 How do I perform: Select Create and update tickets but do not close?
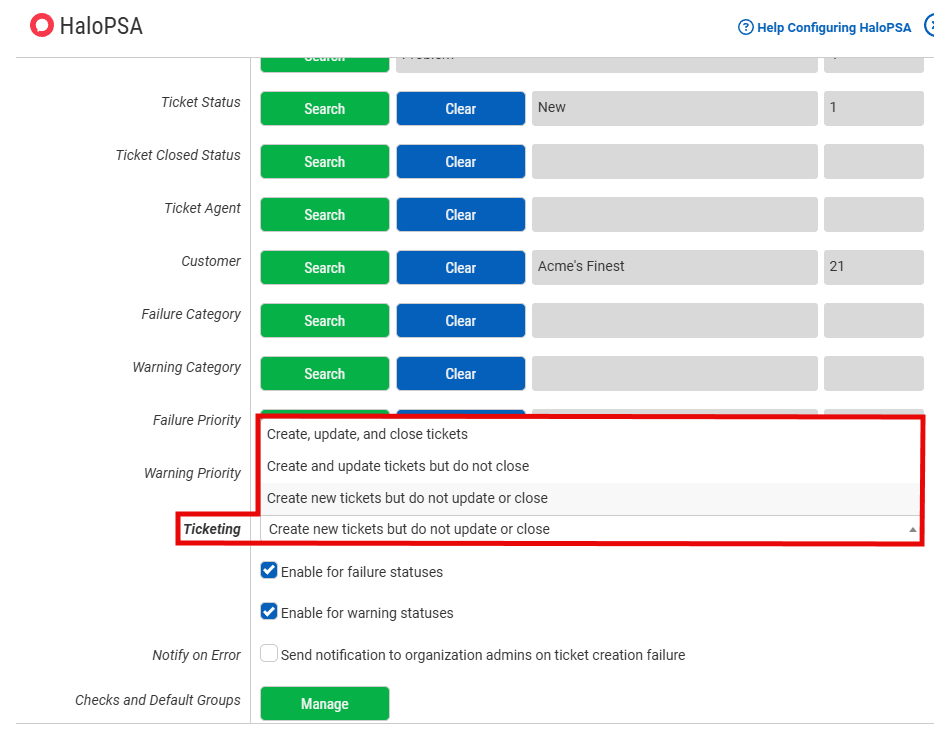coord(397,466)
